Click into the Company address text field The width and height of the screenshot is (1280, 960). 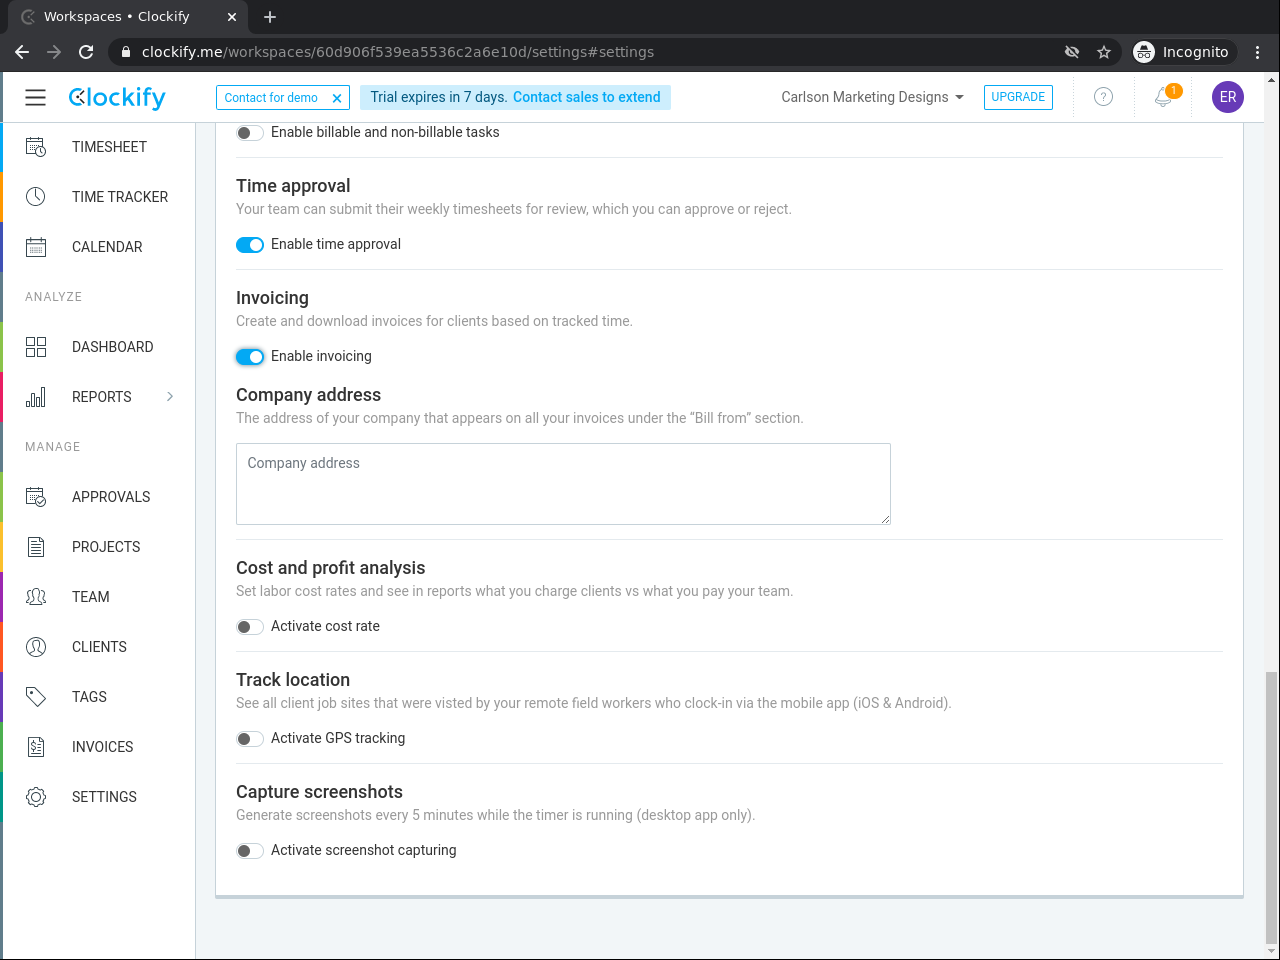pos(563,484)
